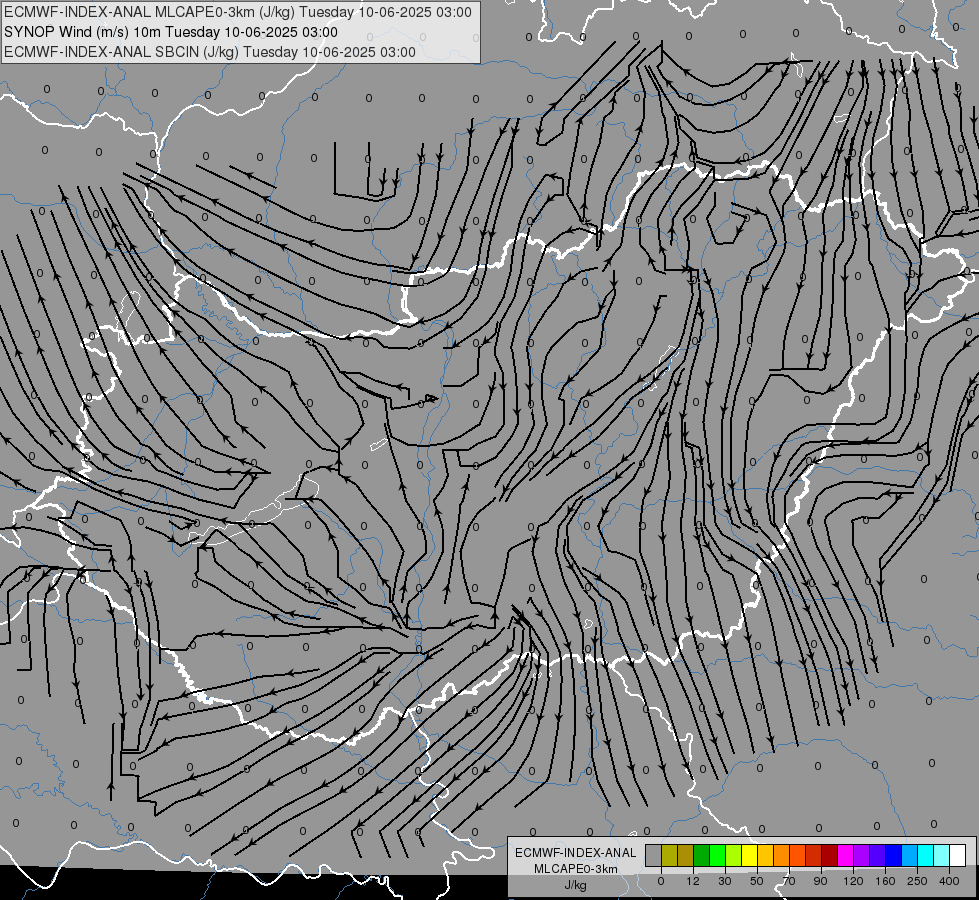Click the pure yellow swatch left of 50
This screenshot has height=900, width=979.
coord(750,856)
